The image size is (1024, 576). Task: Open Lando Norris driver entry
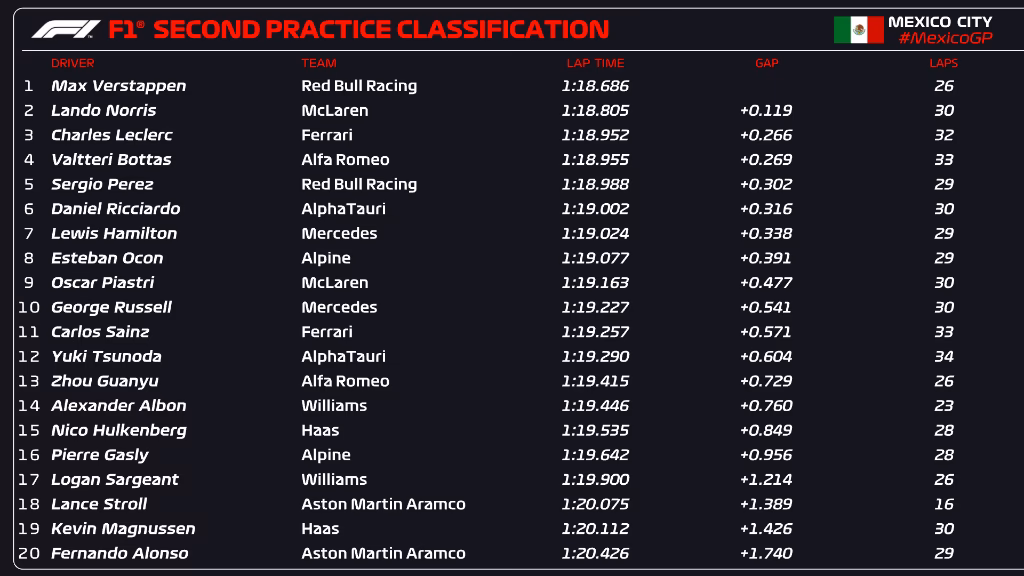[103, 111]
